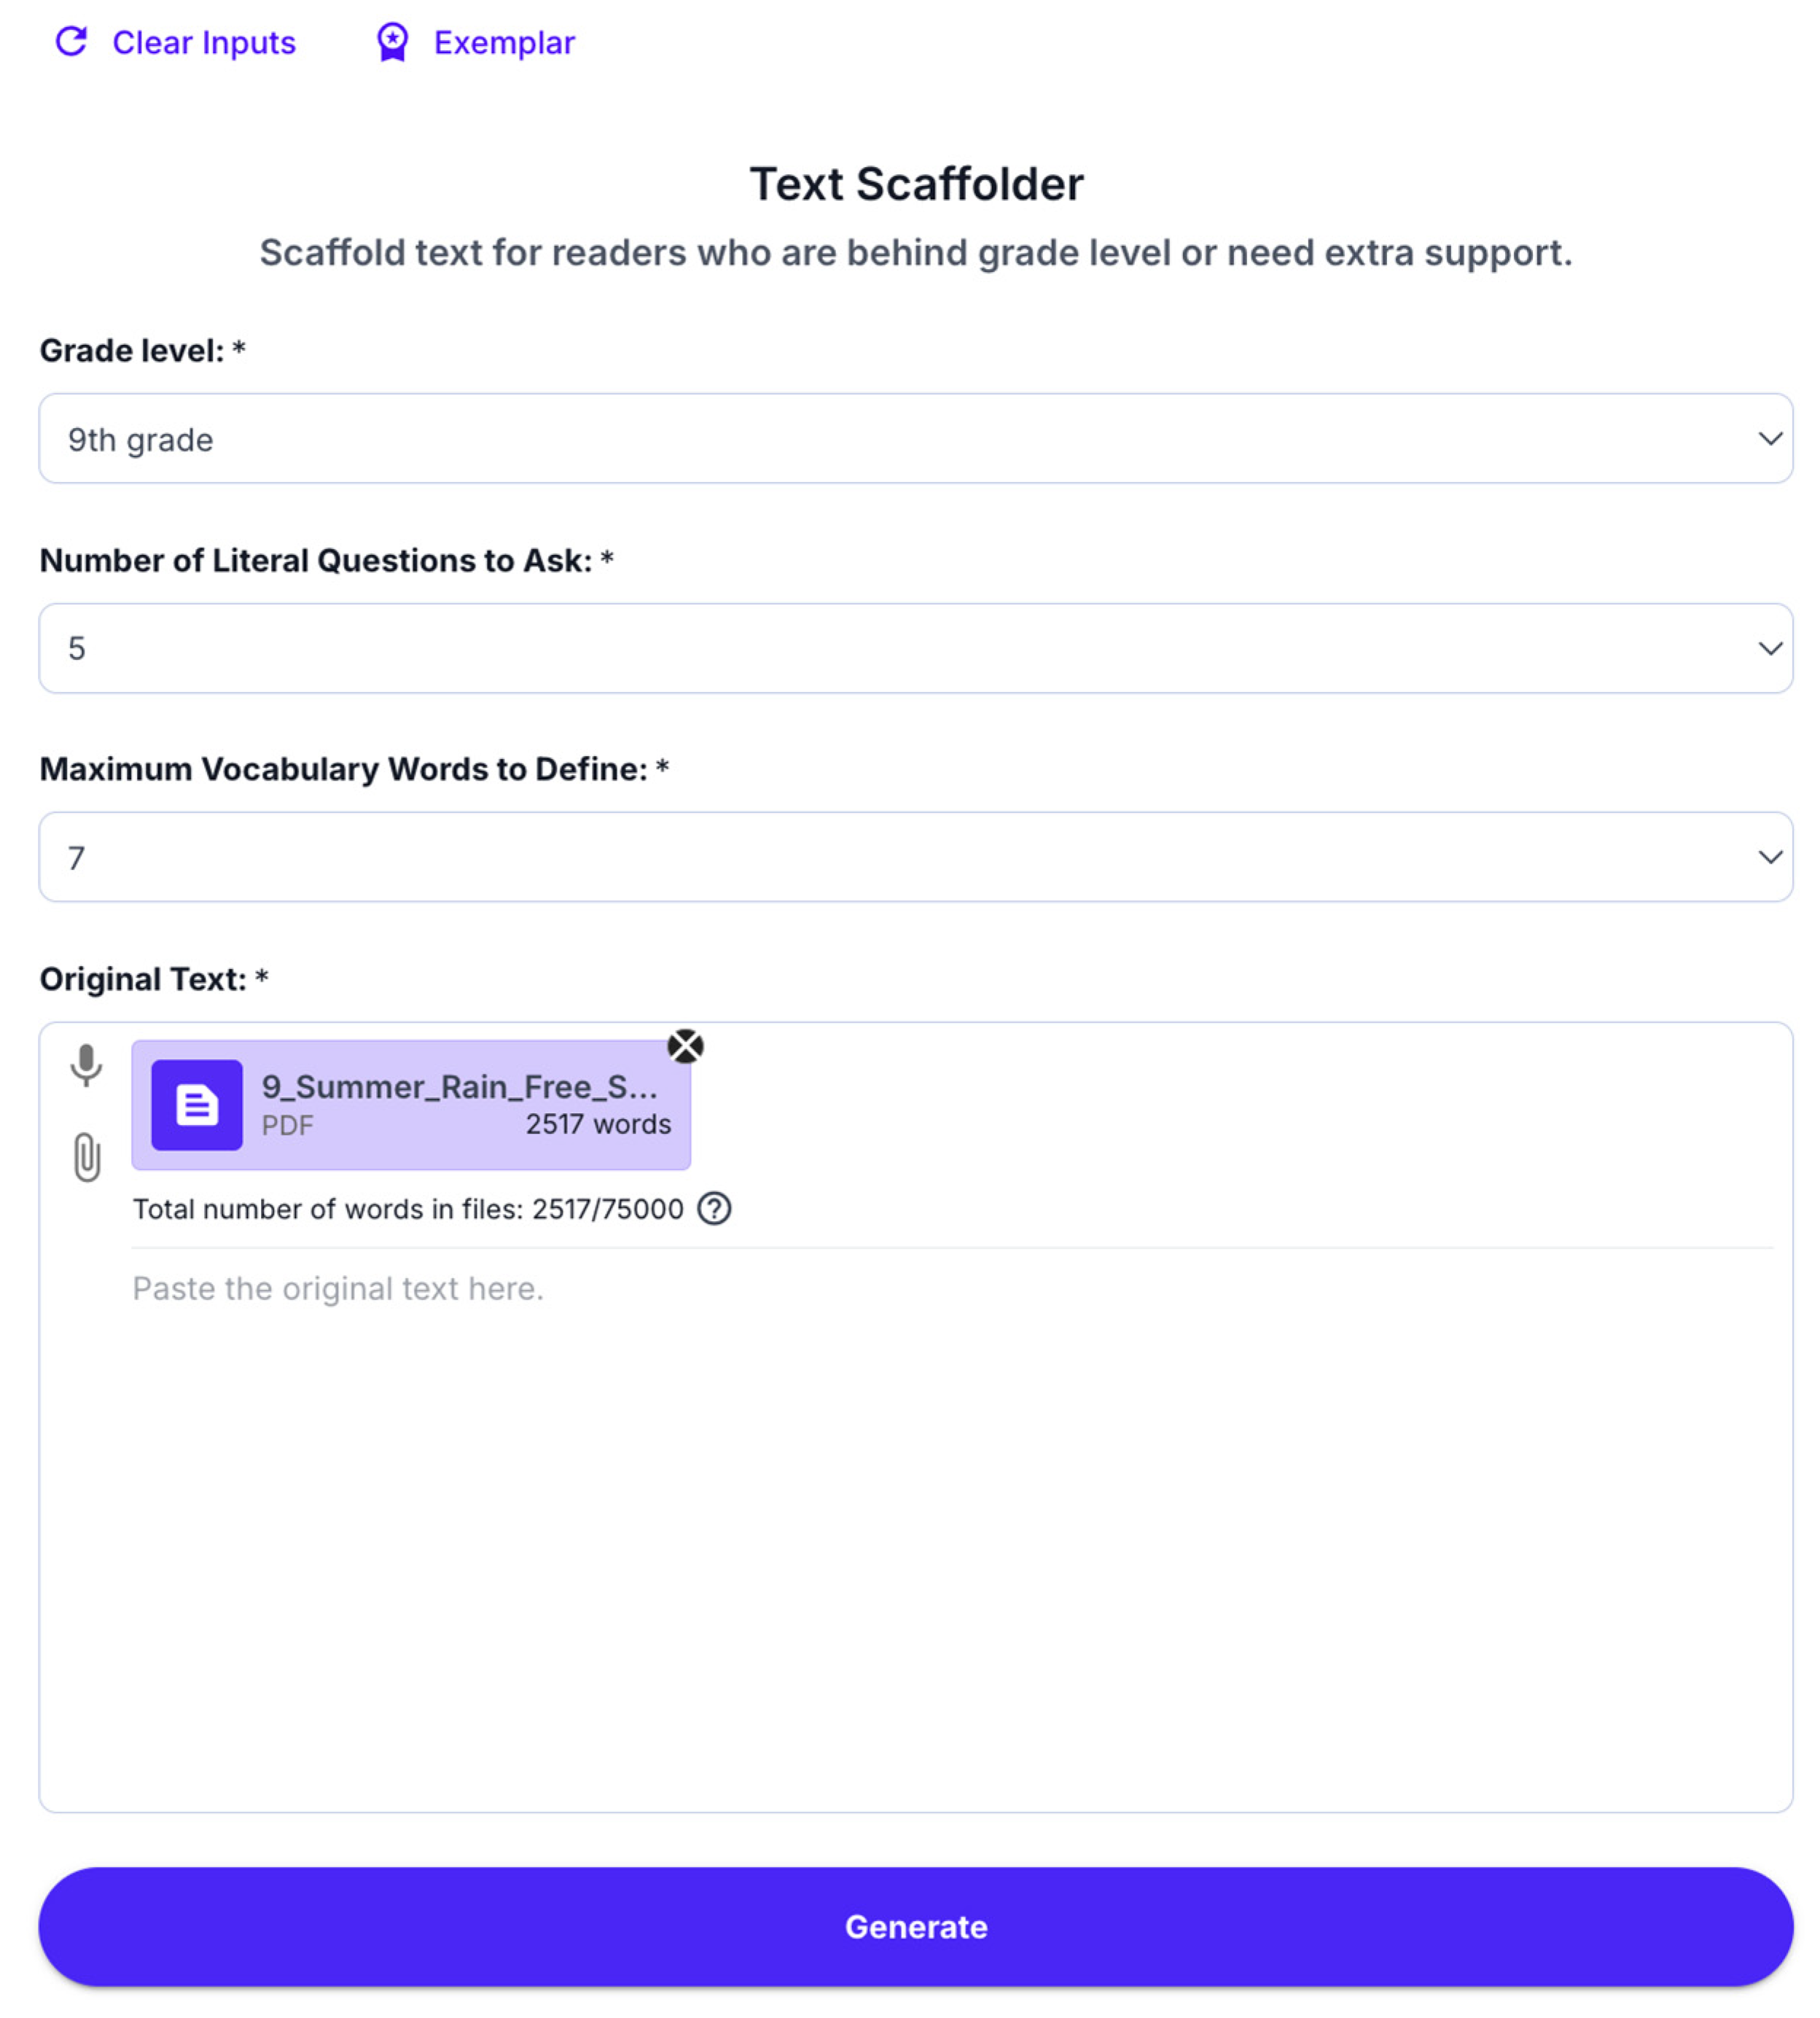1820x2018 pixels.
Task: Click the chevron arrow beside value 5
Action: click(1769, 648)
